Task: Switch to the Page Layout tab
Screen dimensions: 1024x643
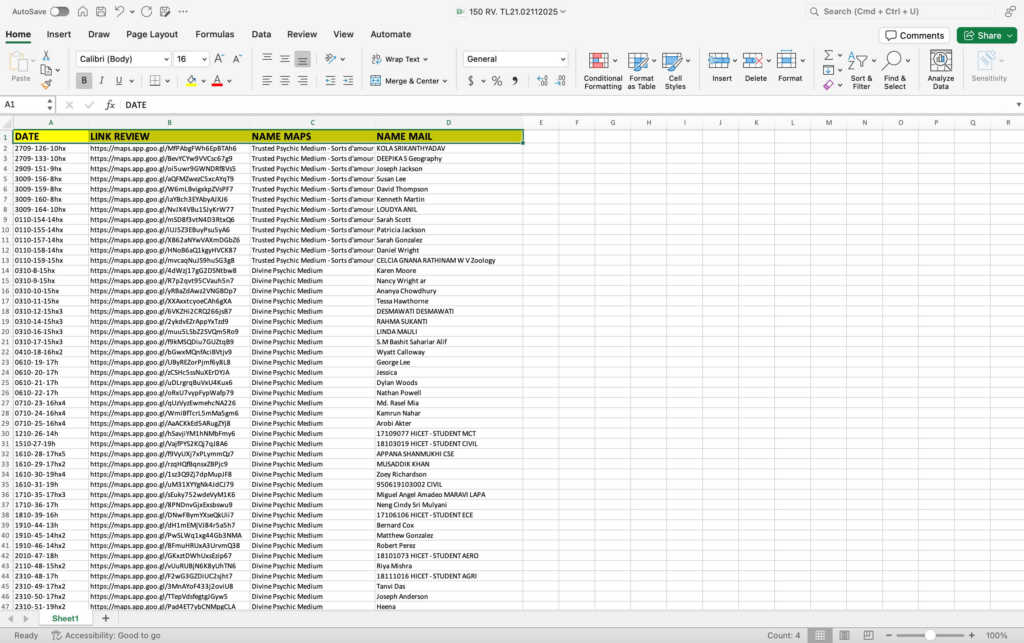Action: coord(152,34)
